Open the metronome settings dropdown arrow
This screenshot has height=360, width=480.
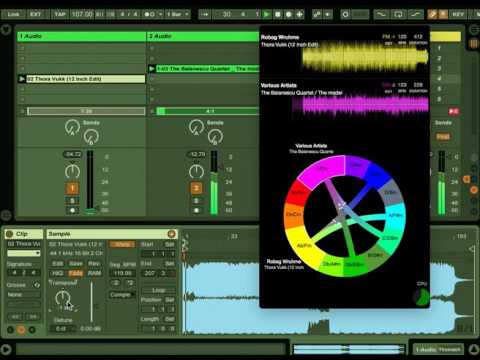pos(160,14)
